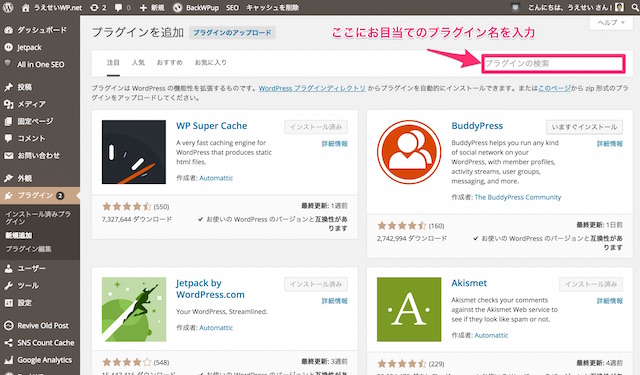Open 詳細情報 for WP Super Cache

tap(334, 144)
